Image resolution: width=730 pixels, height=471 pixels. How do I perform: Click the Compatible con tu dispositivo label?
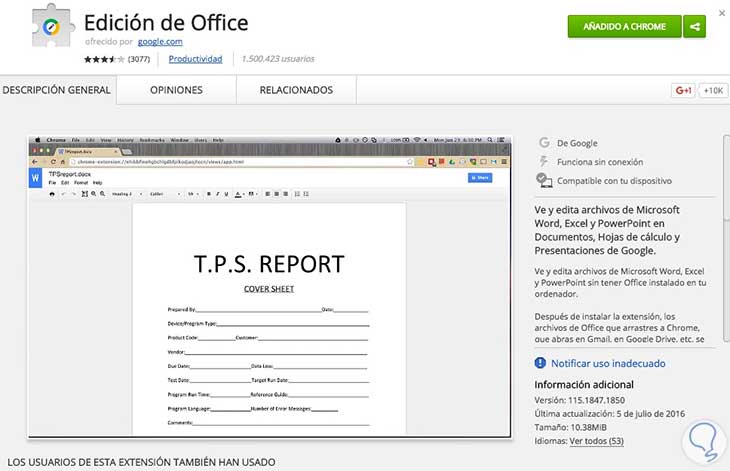pos(615,181)
